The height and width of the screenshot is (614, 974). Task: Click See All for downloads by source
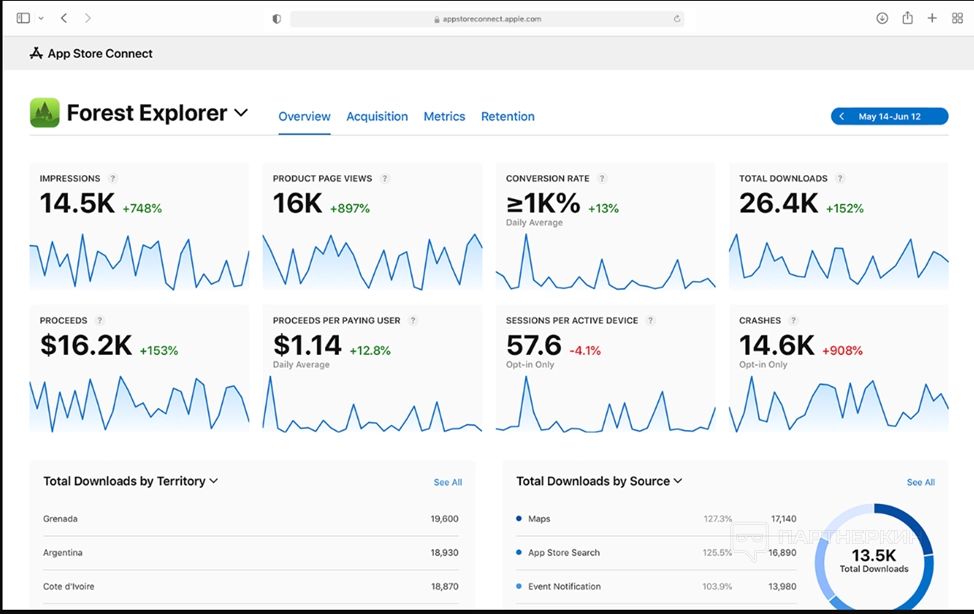click(920, 482)
